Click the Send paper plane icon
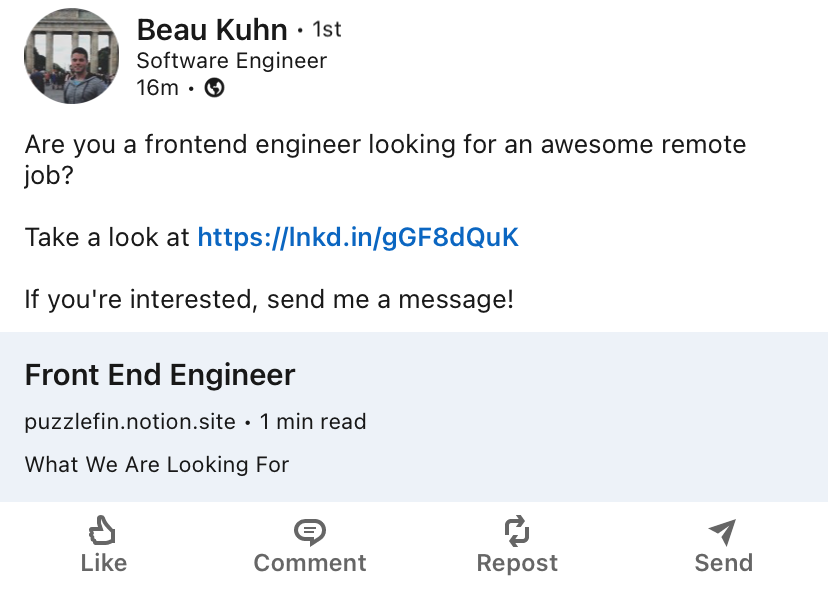The image size is (828, 595). pyautogui.click(x=722, y=531)
